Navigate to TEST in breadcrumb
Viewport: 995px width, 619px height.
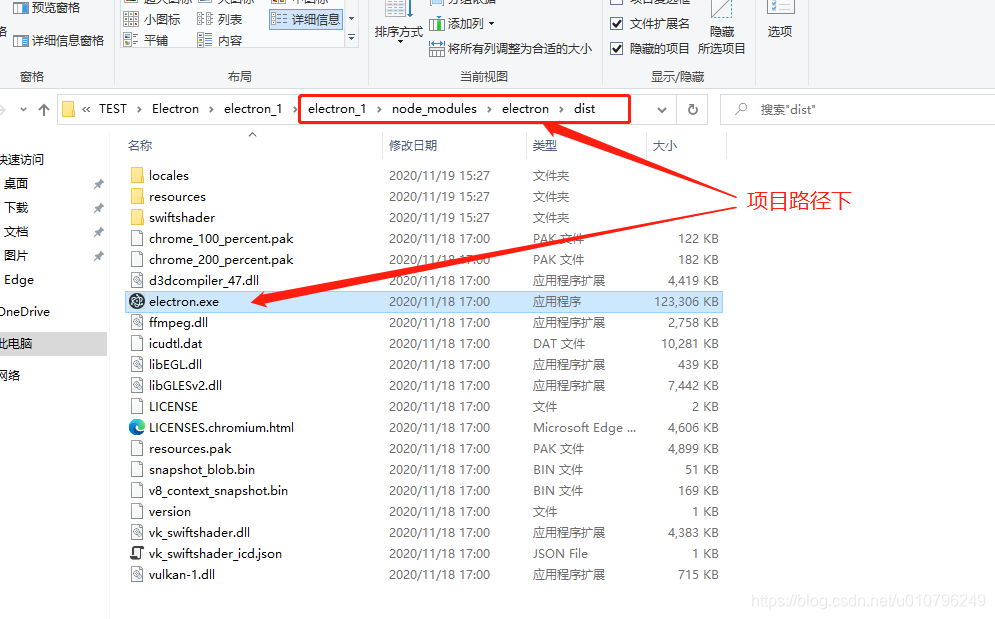113,109
